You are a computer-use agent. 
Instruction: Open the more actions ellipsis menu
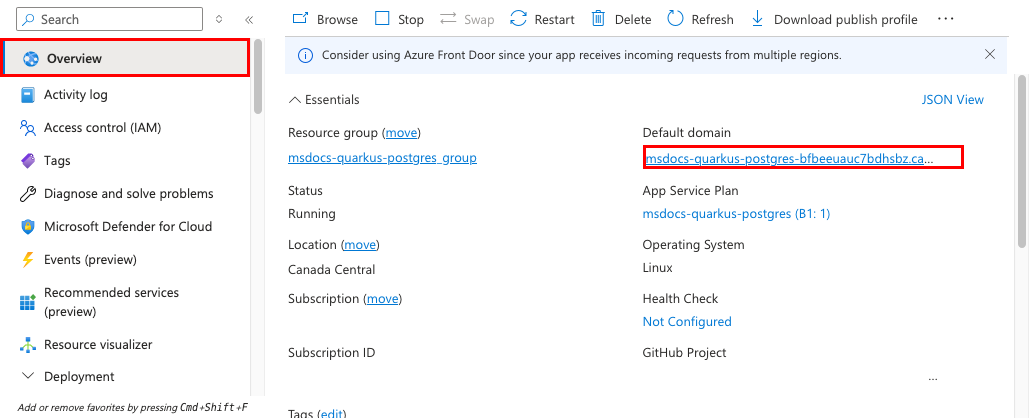tap(946, 19)
